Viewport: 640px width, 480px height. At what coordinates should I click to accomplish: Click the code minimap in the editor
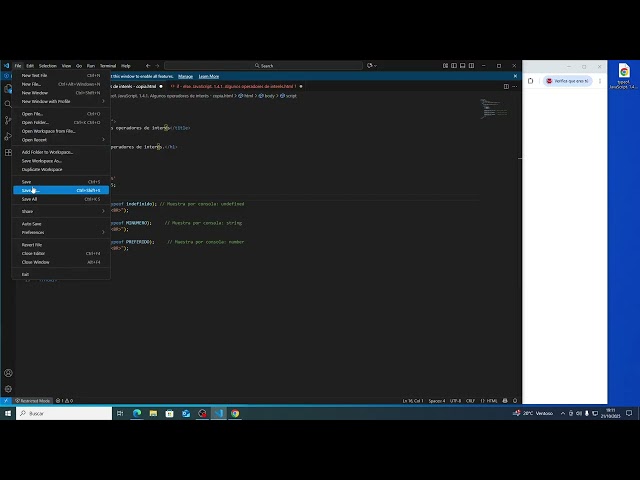pos(494,109)
